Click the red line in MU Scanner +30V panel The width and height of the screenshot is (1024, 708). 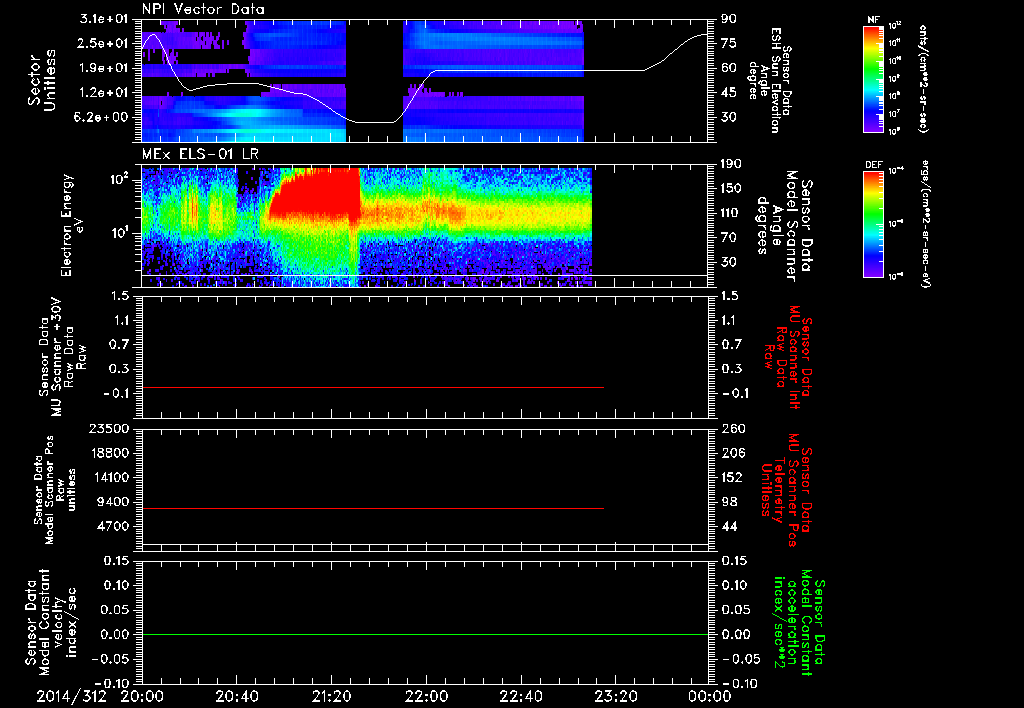(372, 387)
